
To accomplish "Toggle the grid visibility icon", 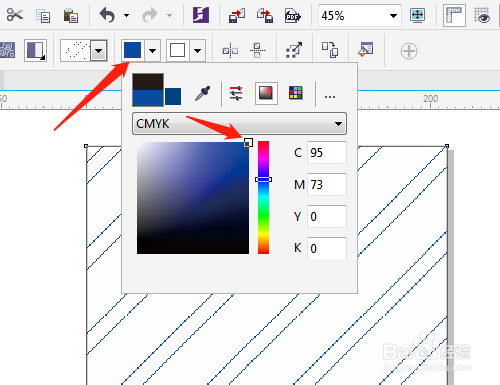I will [x=482, y=15].
